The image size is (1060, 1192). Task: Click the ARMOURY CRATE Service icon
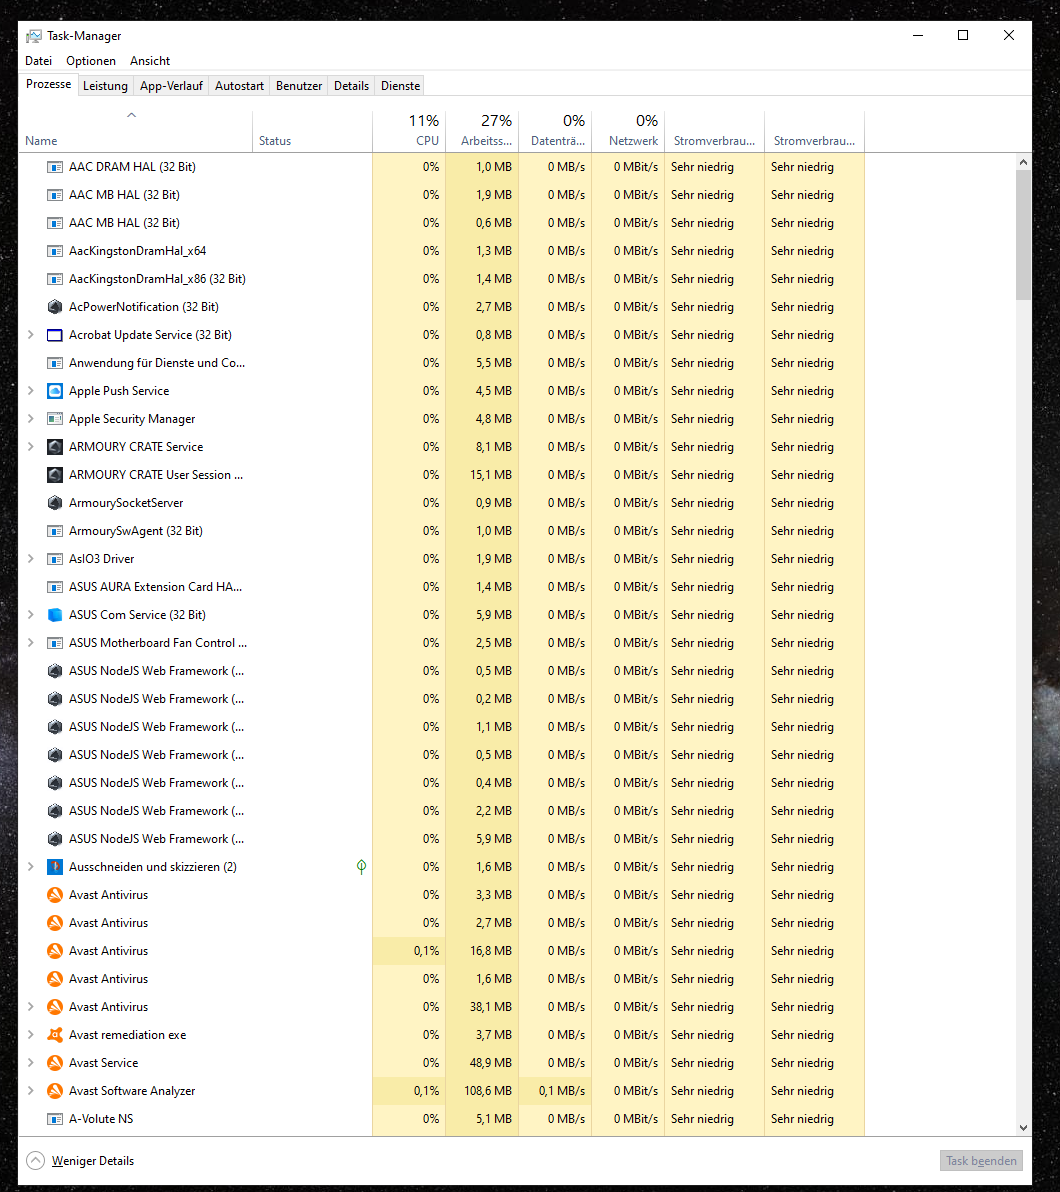tap(55, 447)
